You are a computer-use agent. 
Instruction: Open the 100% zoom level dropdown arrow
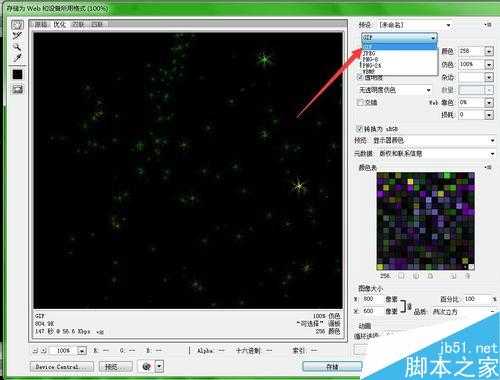tap(82, 351)
